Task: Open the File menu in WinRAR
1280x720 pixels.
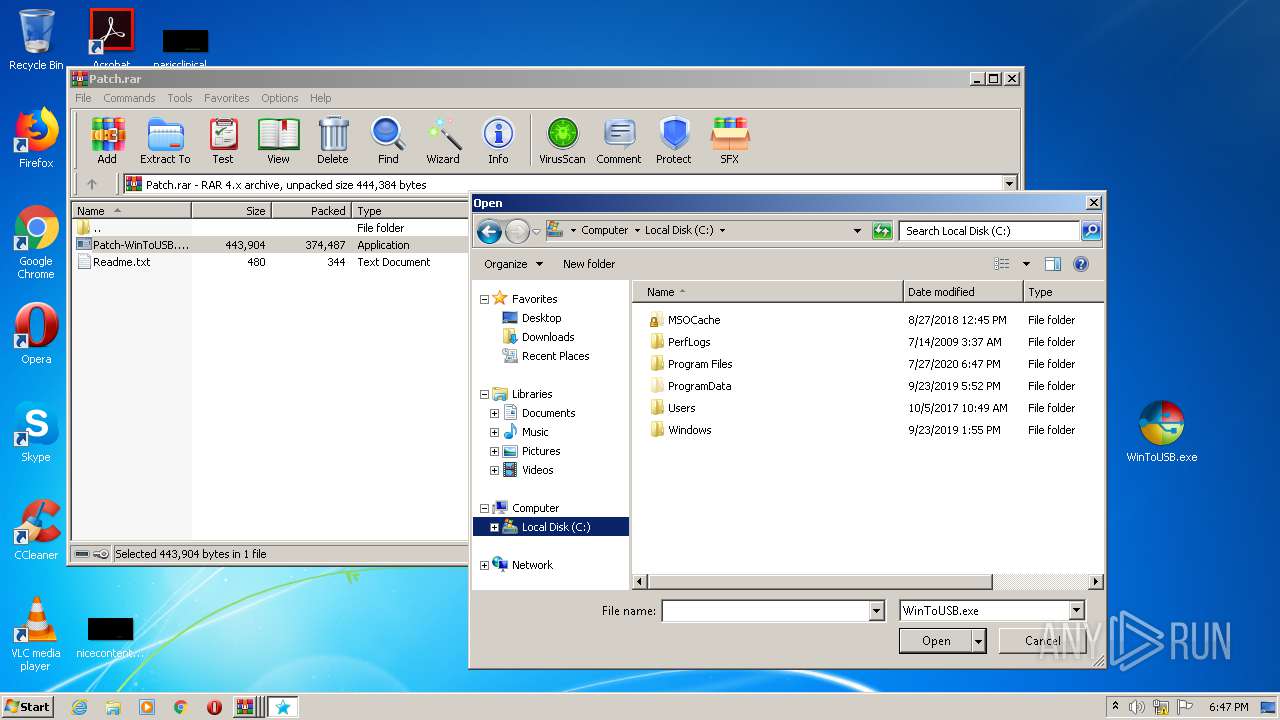Action: pos(83,98)
